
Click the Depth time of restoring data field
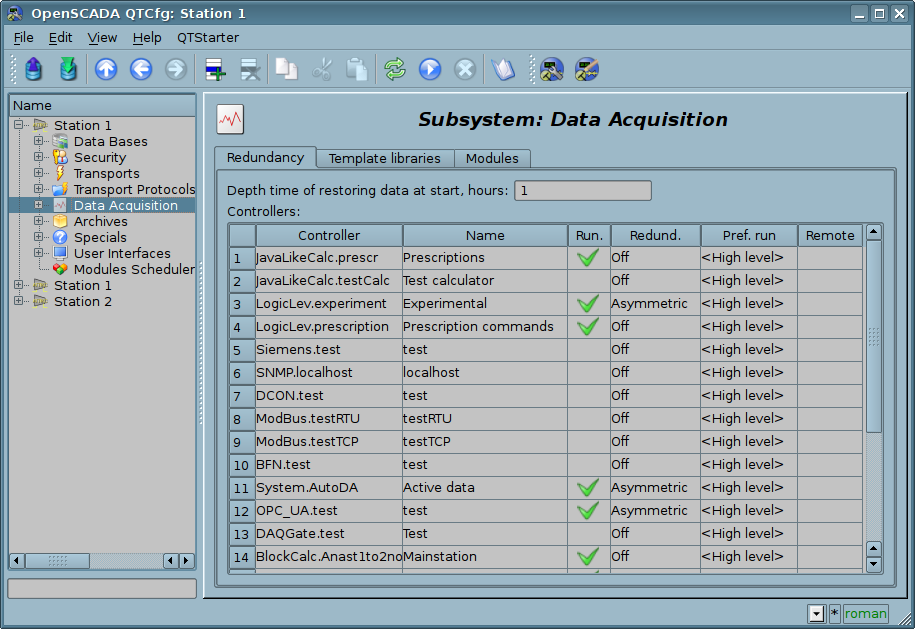(x=582, y=191)
